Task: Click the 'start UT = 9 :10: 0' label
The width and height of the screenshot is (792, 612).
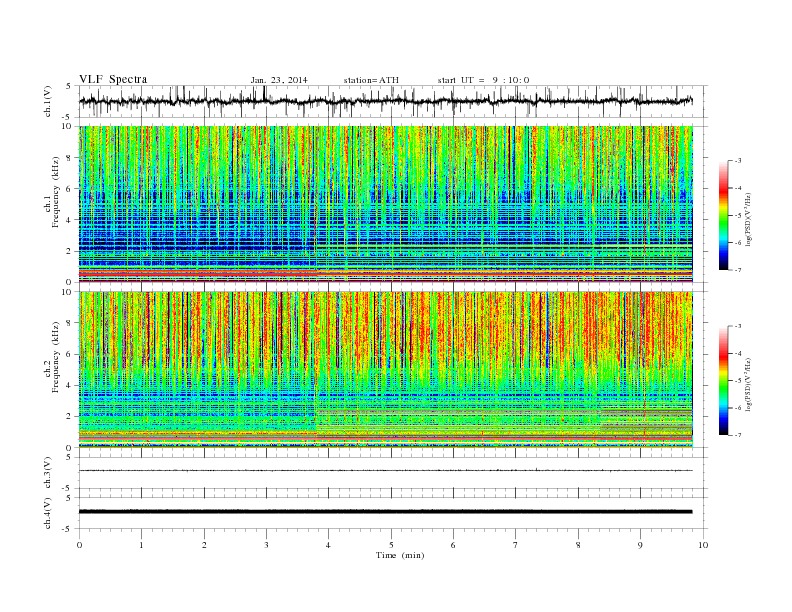Action: coord(483,80)
